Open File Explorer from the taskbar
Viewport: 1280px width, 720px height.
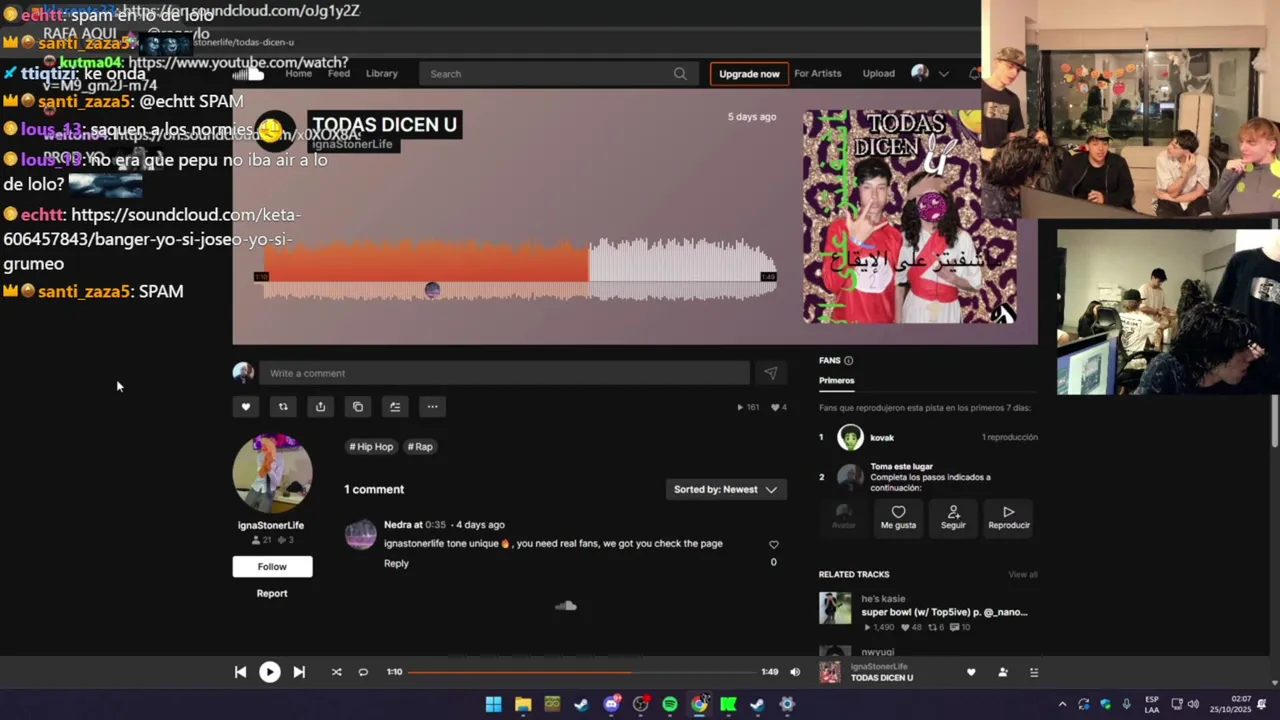[x=523, y=704]
